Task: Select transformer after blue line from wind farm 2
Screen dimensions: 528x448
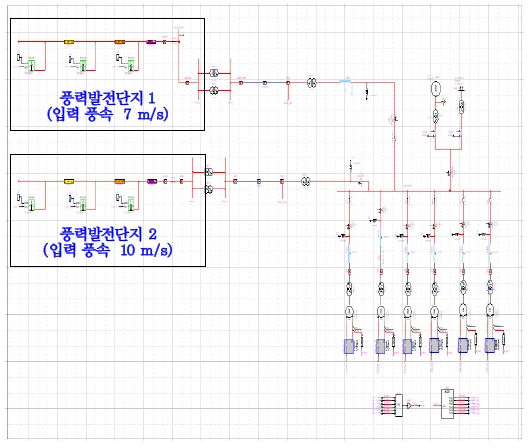Action: coord(306,182)
